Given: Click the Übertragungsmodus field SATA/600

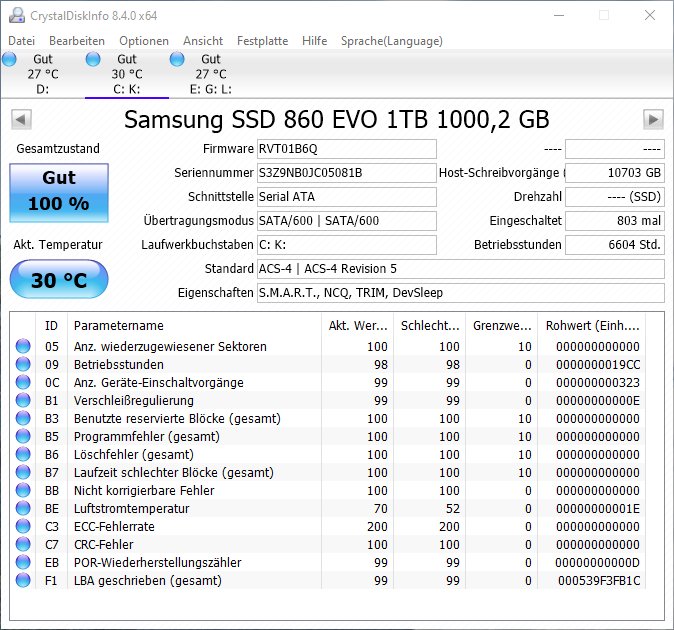Looking at the screenshot, I should coord(347,221).
